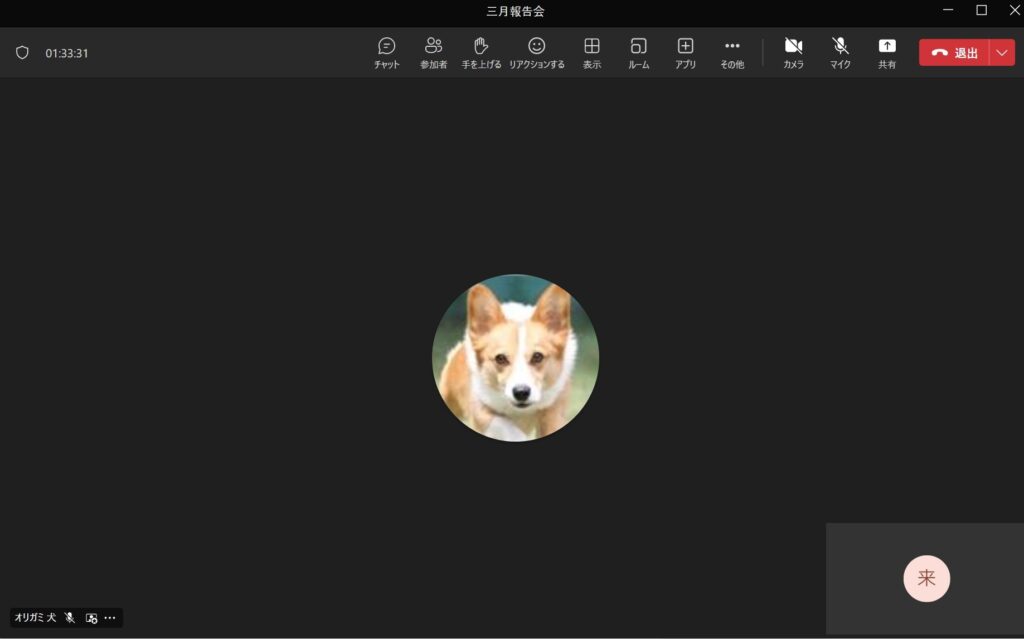The height and width of the screenshot is (639, 1024).
Task: Expand the 退出 dropdown arrow
Action: [x=1002, y=53]
